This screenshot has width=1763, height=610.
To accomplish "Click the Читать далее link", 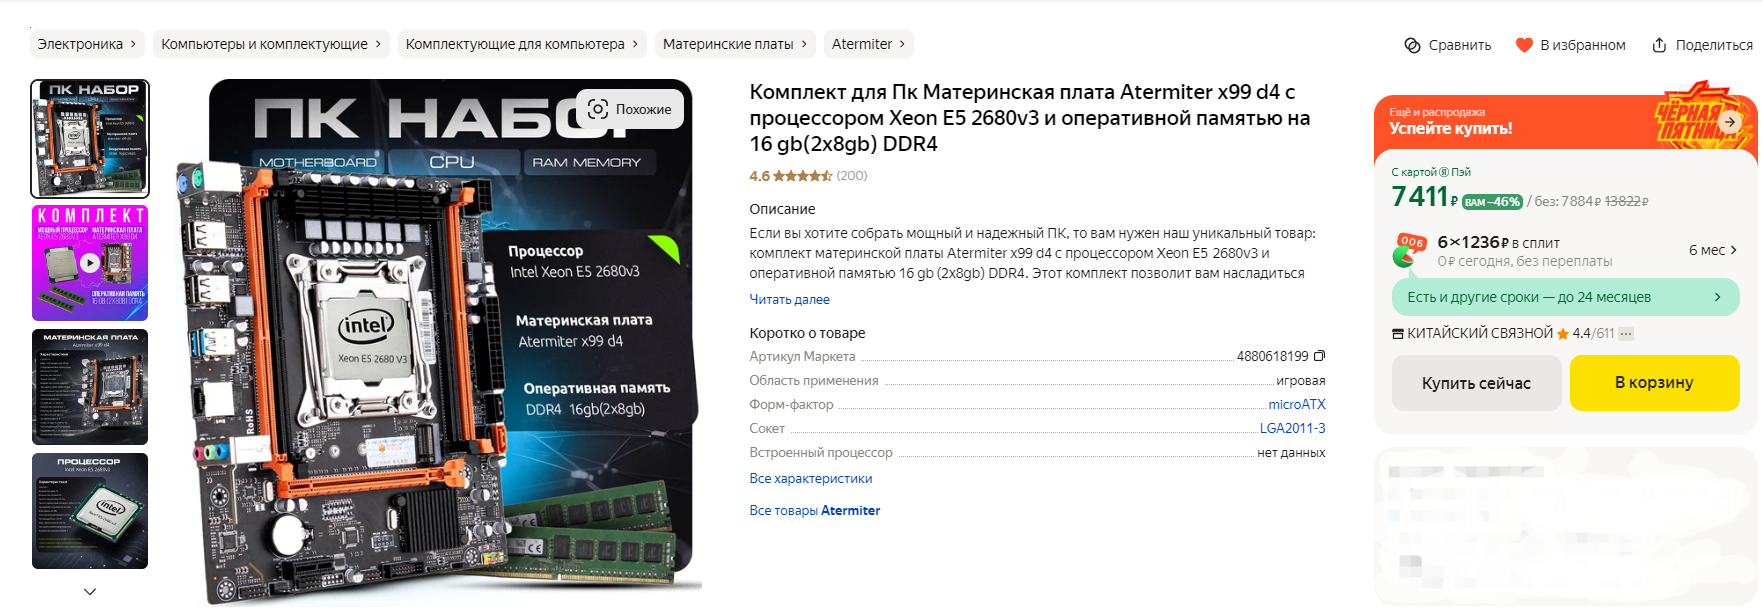I will pyautogui.click(x=789, y=299).
